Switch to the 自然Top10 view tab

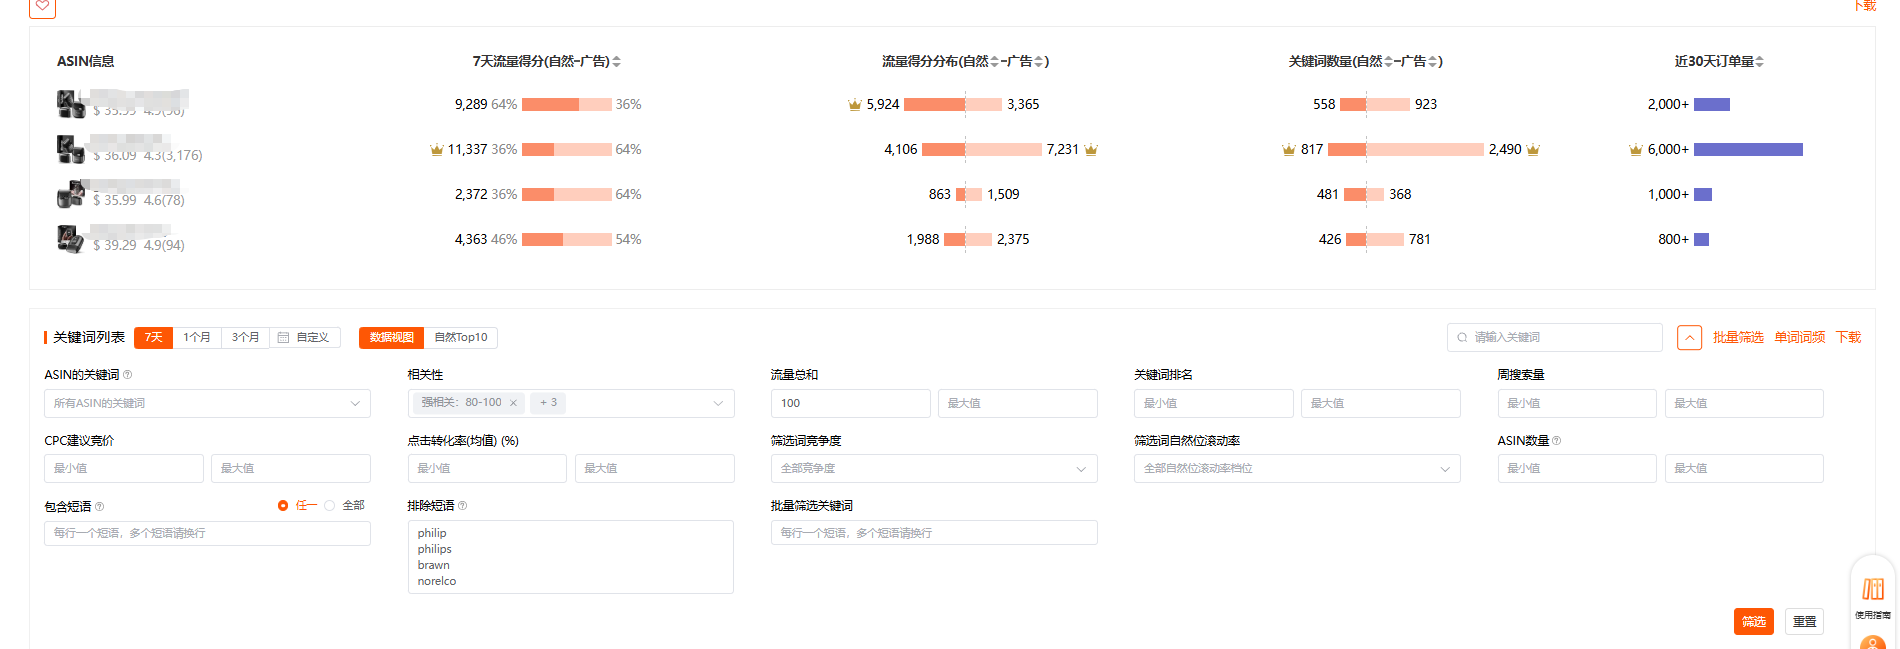[x=460, y=338]
